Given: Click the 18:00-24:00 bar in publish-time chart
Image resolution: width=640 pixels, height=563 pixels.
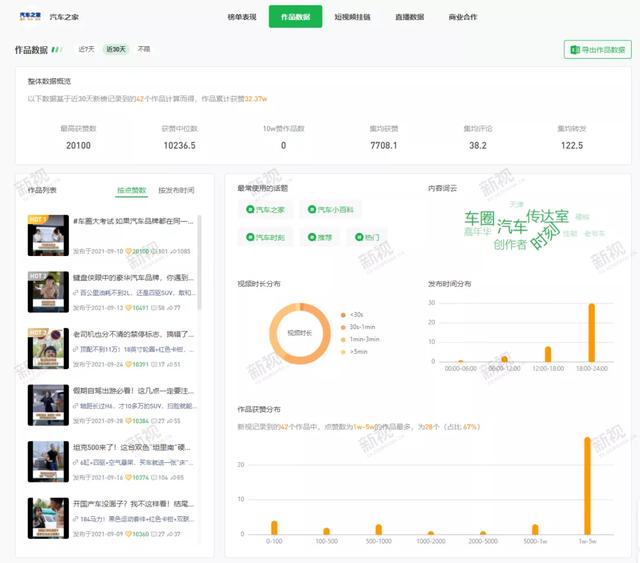Looking at the screenshot, I should point(591,333).
